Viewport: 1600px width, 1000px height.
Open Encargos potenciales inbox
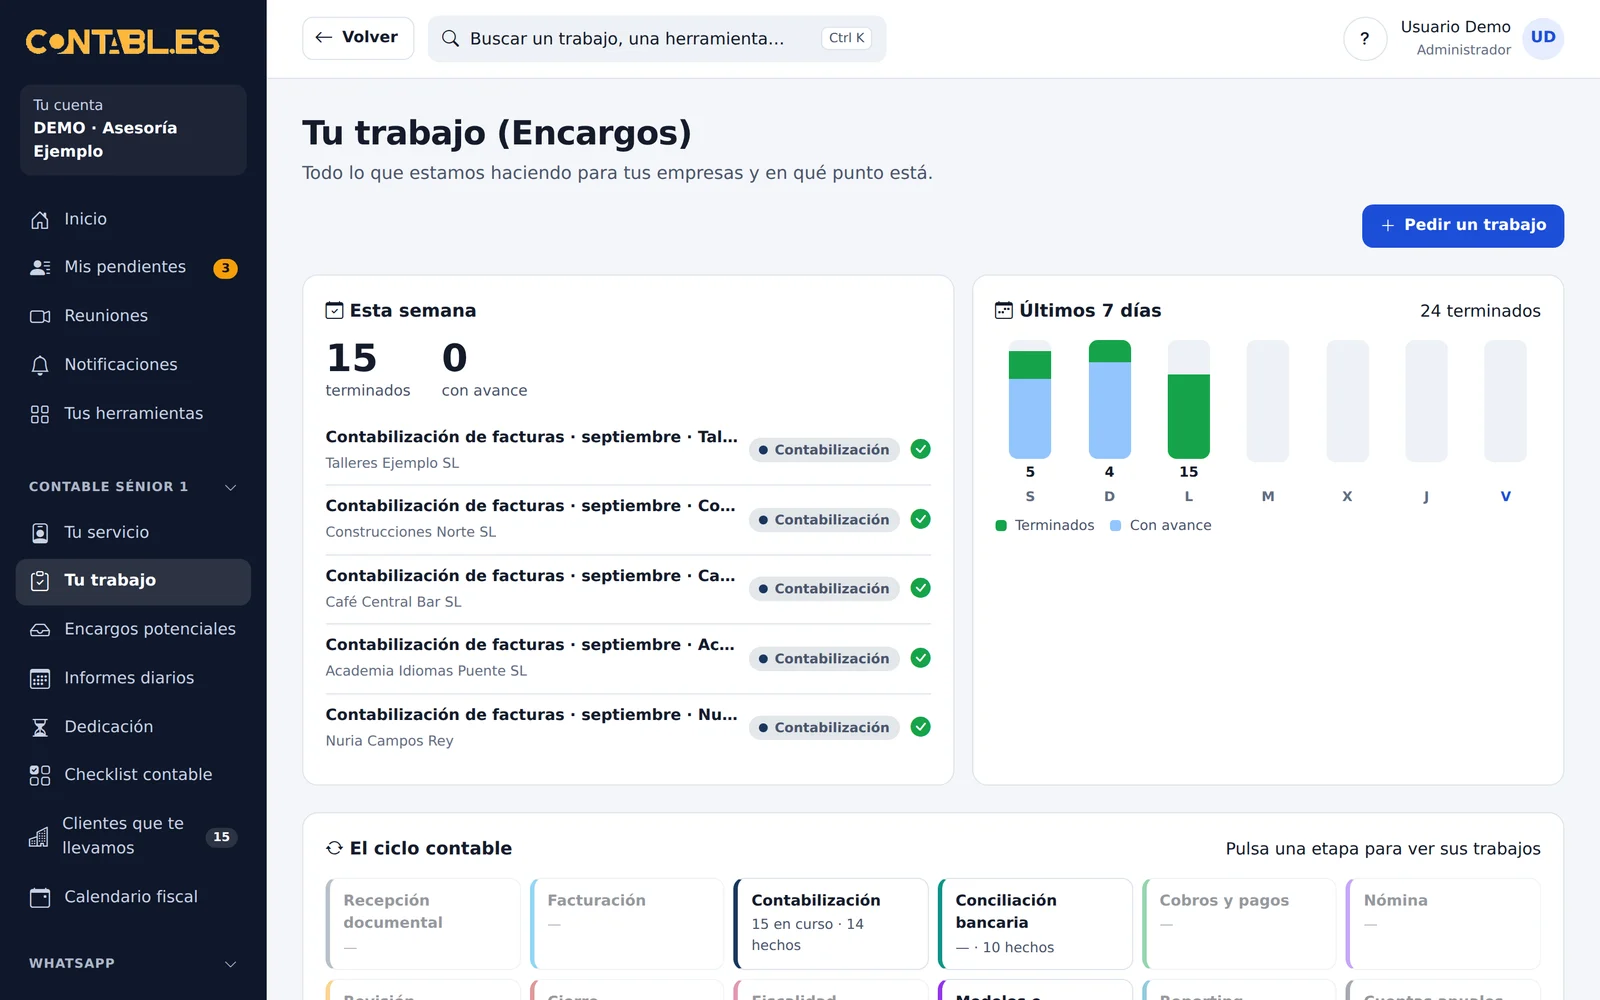pos(133,629)
